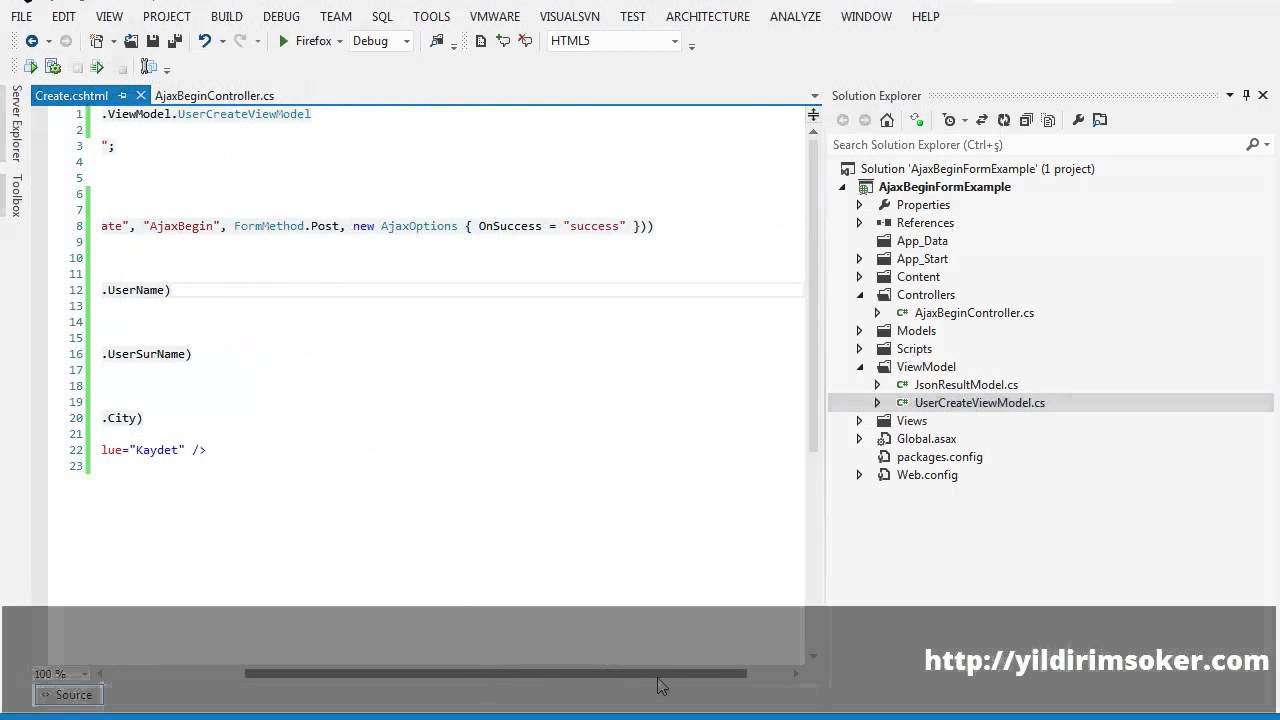1280x720 pixels.
Task: Open the FILE menu
Action: (x=21, y=16)
